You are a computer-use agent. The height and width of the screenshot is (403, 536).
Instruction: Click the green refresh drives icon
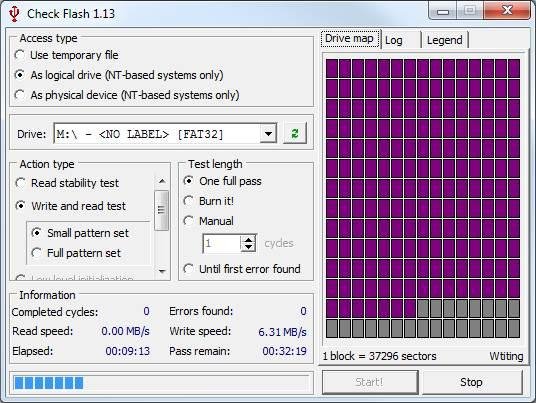tap(295, 133)
